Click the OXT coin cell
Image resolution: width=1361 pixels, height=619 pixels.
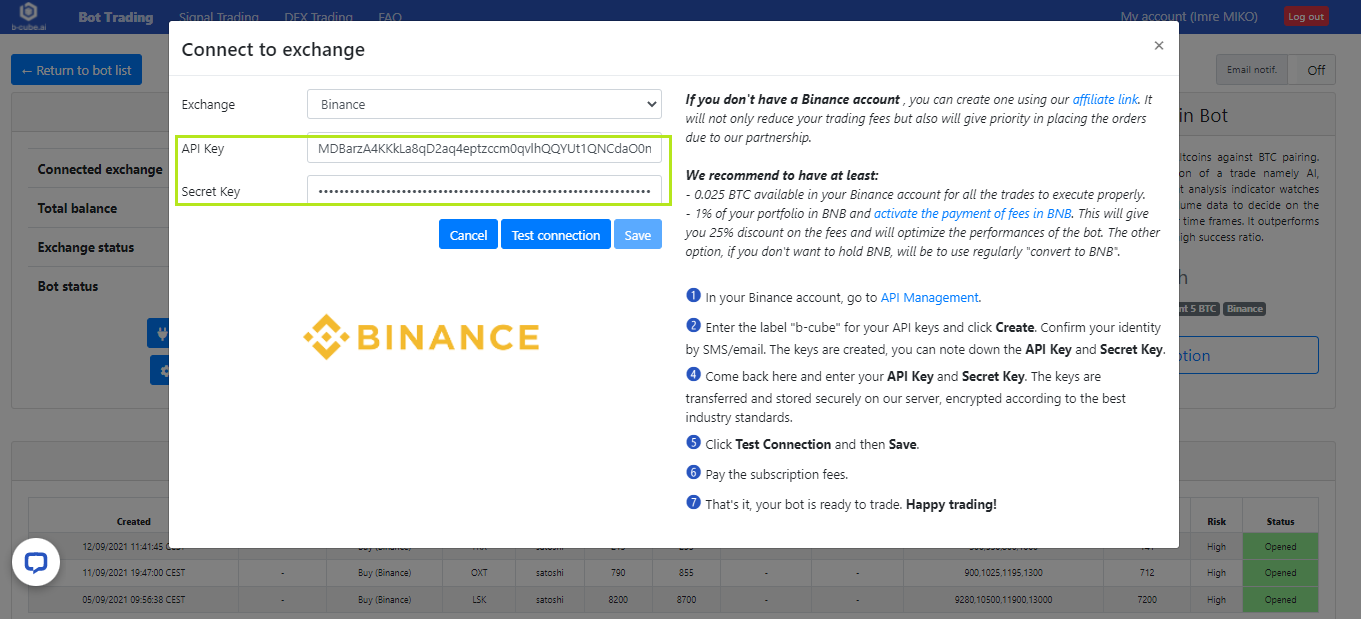coord(479,573)
